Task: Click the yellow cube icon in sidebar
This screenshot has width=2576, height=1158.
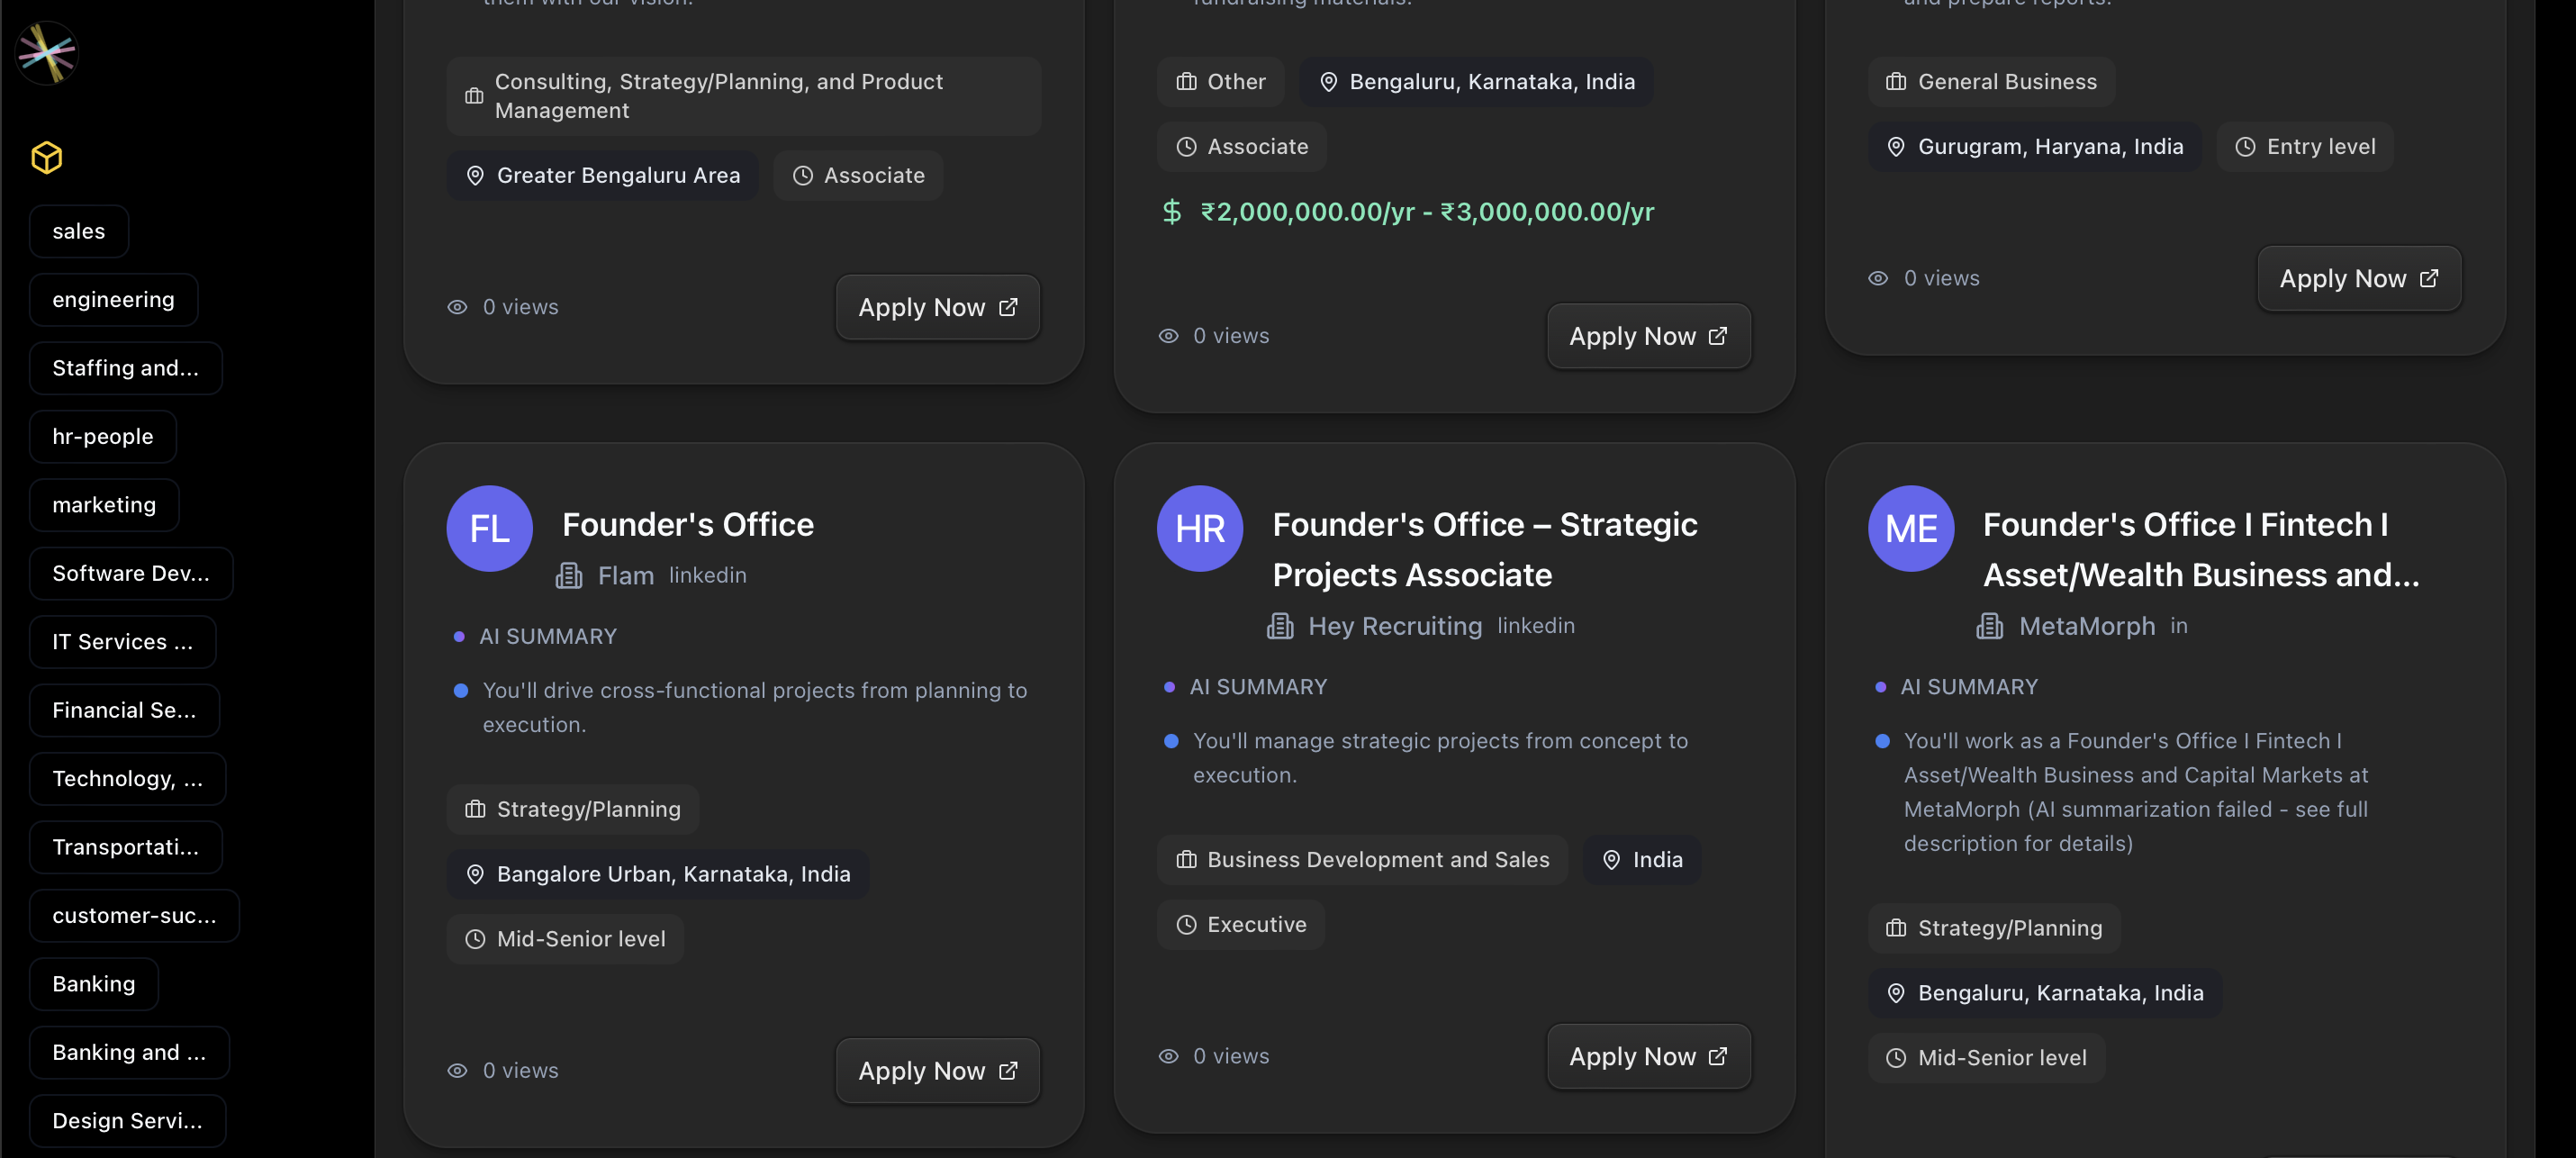Action: (x=47, y=157)
